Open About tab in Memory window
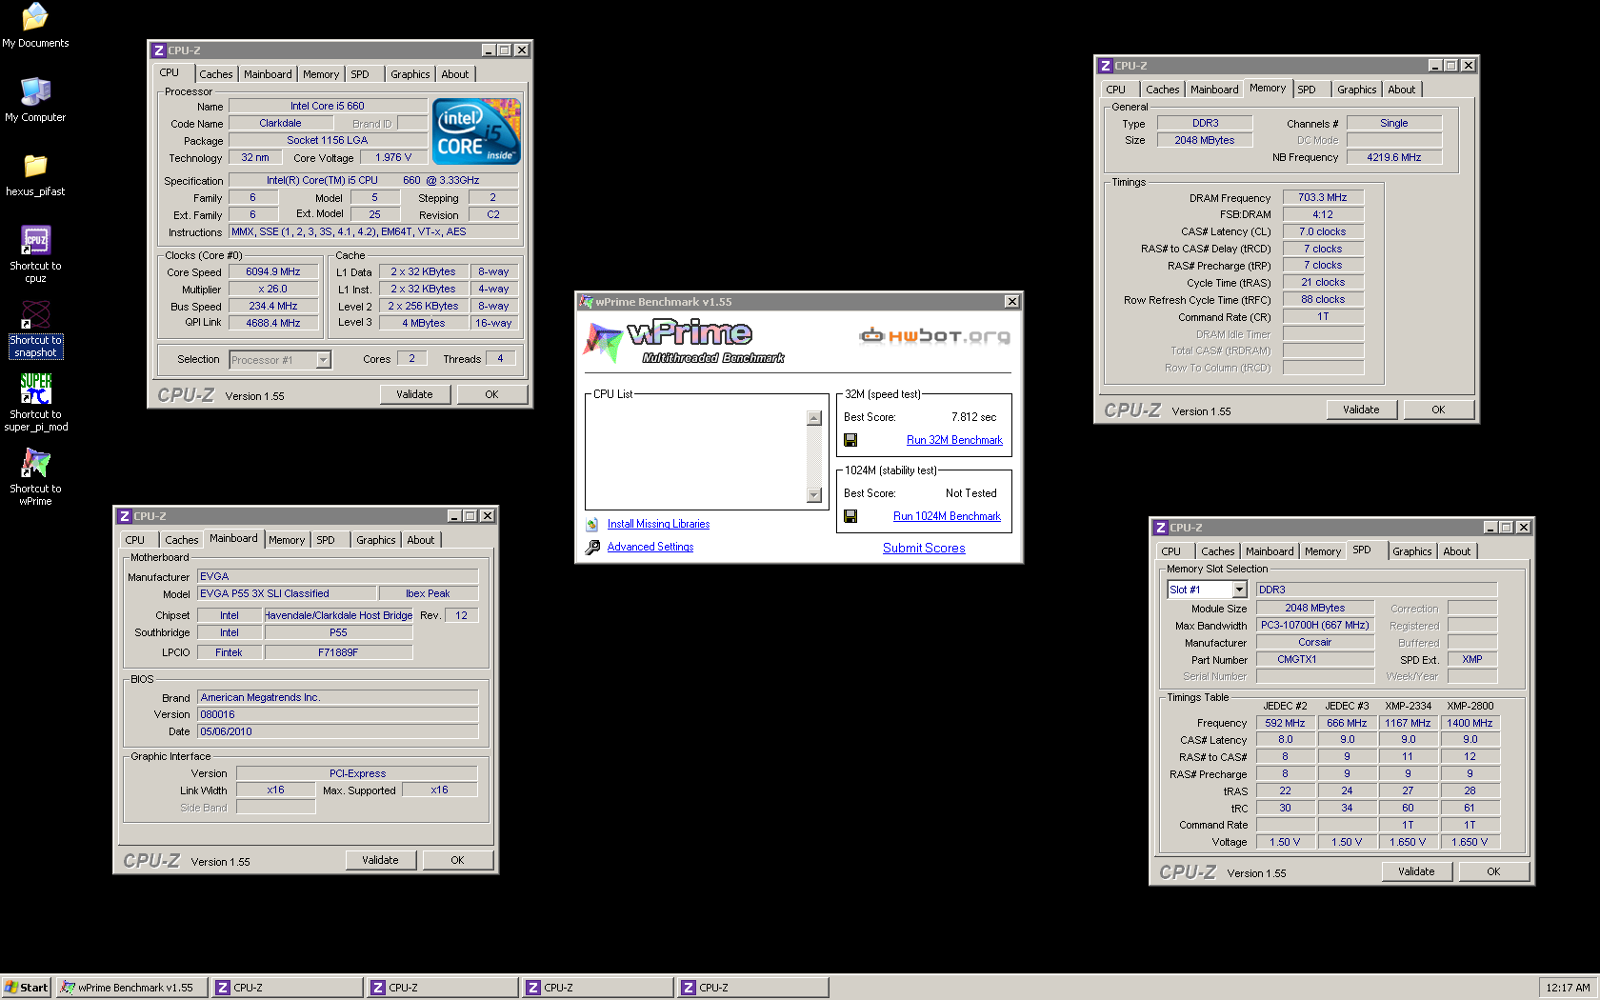The height and width of the screenshot is (1000, 1600). coord(1401,89)
